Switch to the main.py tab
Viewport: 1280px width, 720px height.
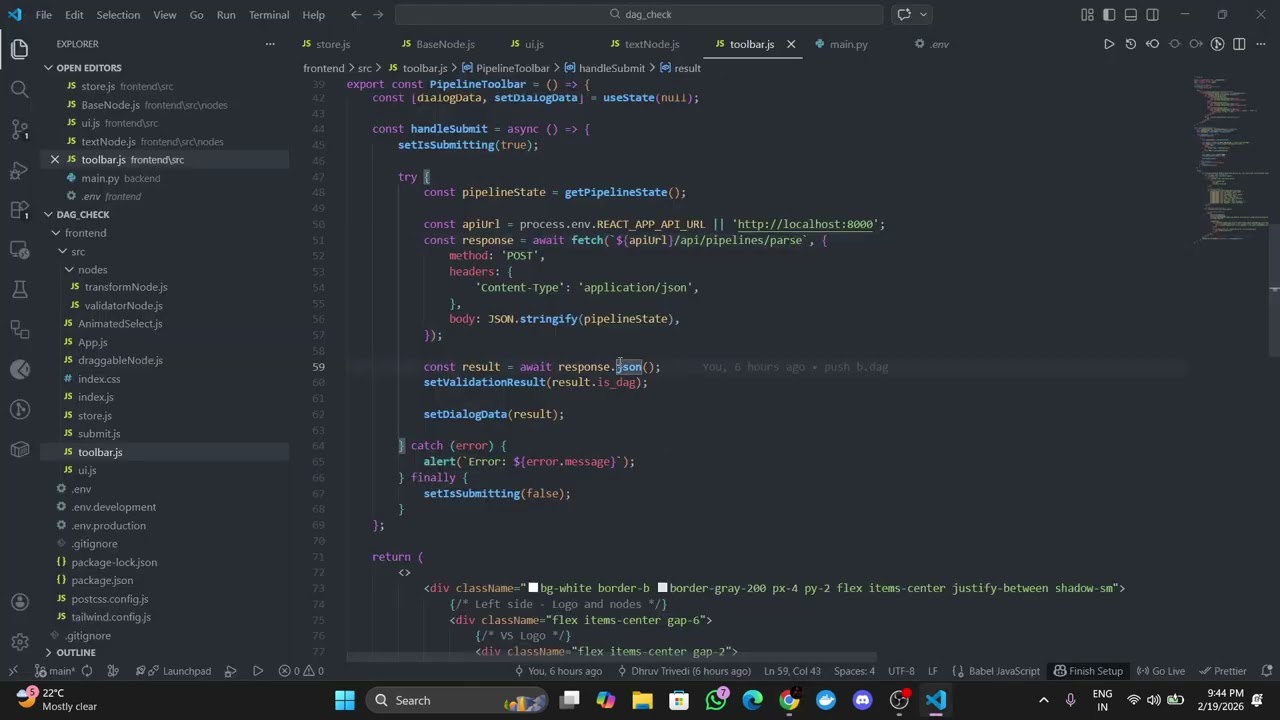[x=848, y=44]
